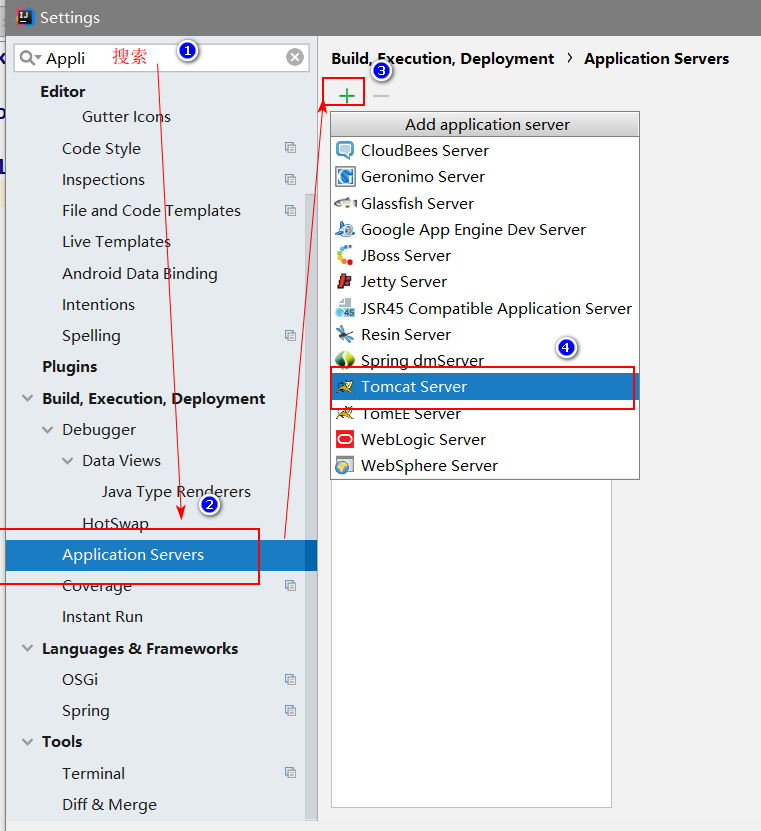Click the Geronimo Server icon

pyautogui.click(x=345, y=176)
